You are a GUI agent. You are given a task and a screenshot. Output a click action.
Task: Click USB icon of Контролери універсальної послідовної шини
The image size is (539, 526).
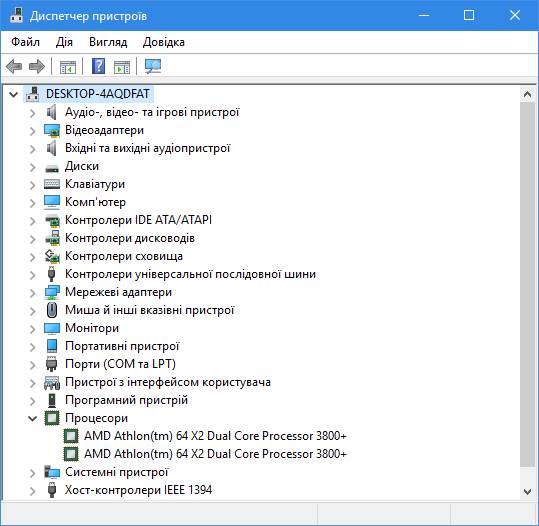[x=52, y=274]
